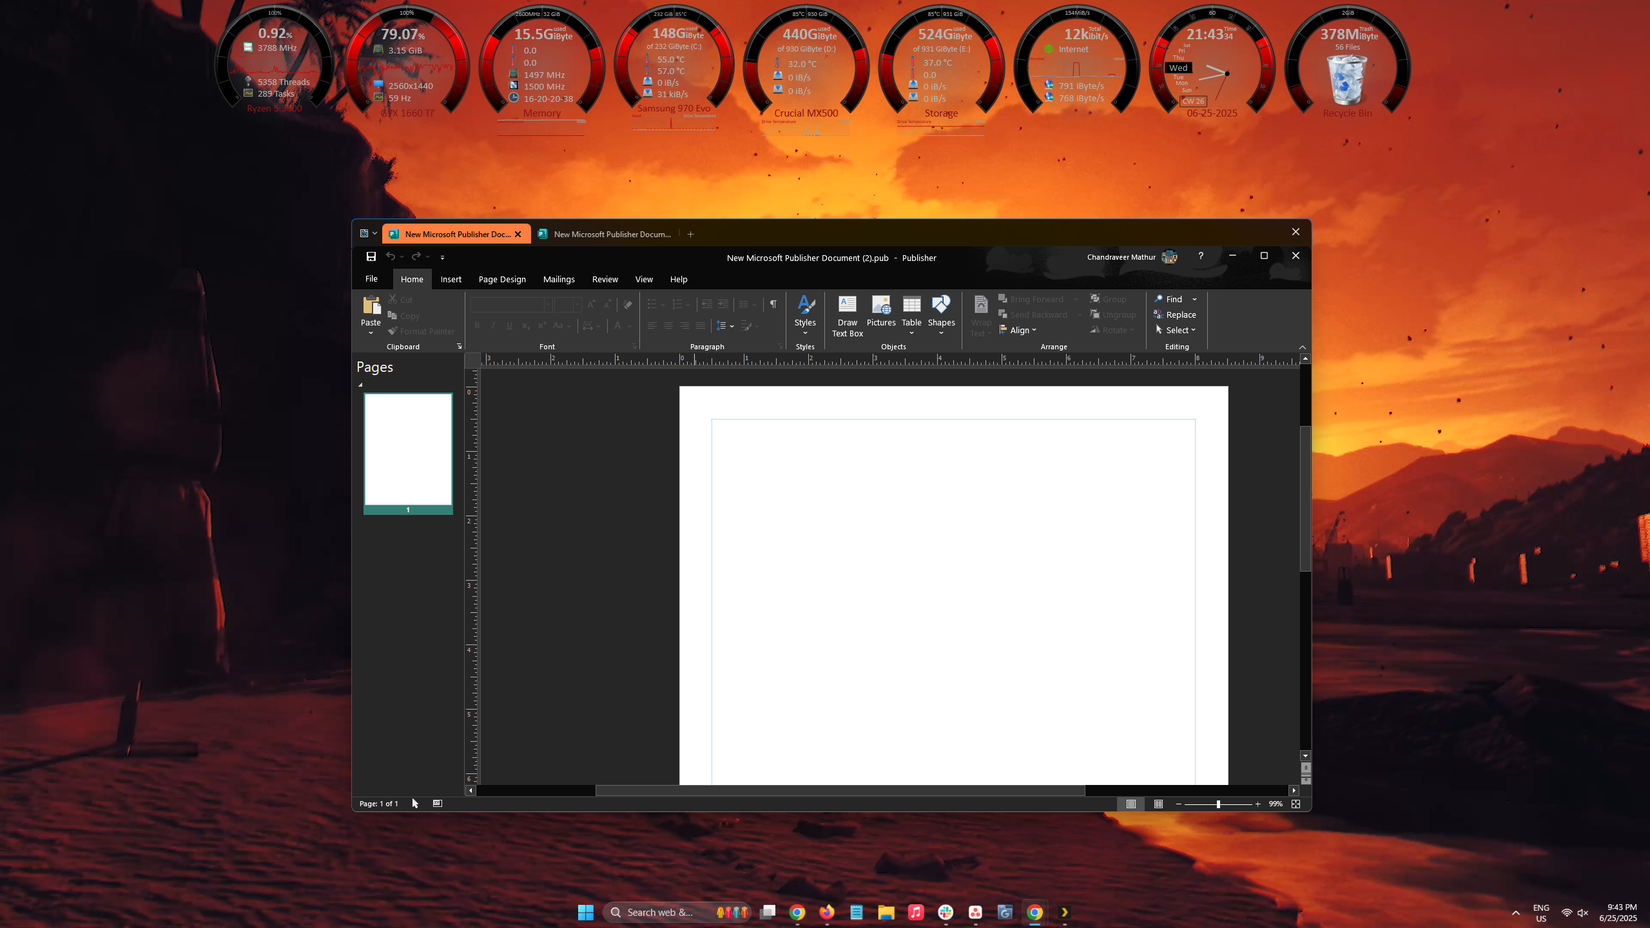The height and width of the screenshot is (928, 1650).
Task: Switch to two-page spread view
Action: 1158,804
